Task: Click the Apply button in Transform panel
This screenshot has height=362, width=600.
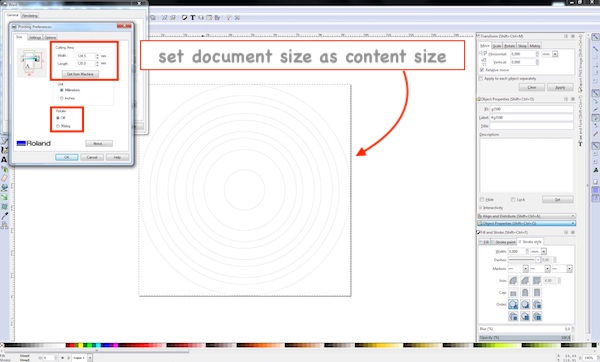Action: [x=560, y=87]
